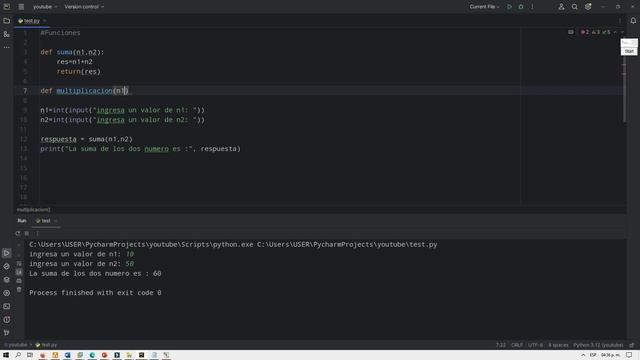Click multiplicacion() editor breadcrumb
The width and height of the screenshot is (640, 360).
click(33, 210)
